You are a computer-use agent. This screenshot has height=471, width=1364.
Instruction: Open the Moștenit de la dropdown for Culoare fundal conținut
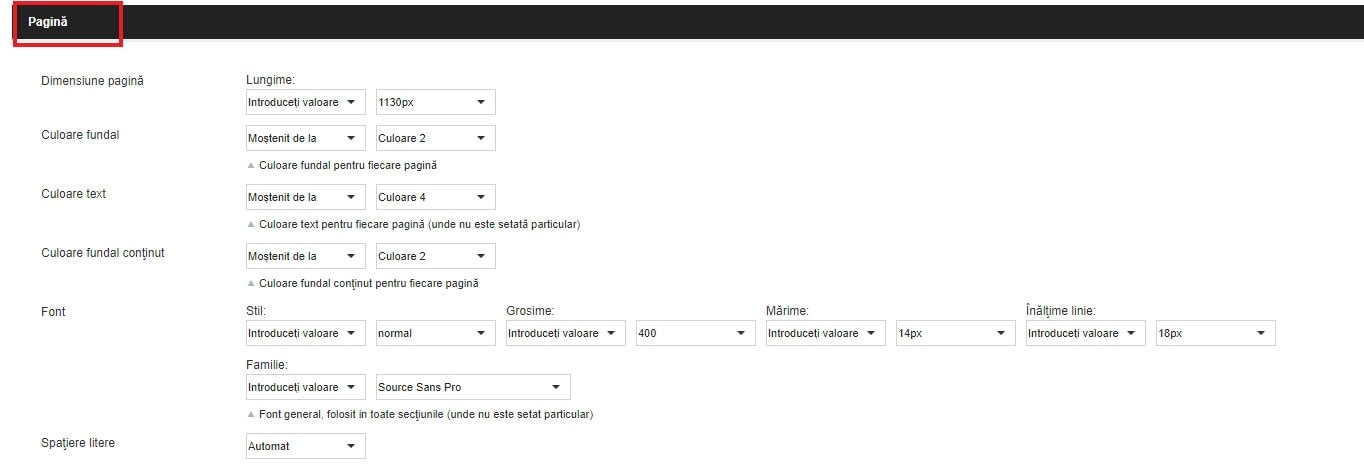(306, 256)
